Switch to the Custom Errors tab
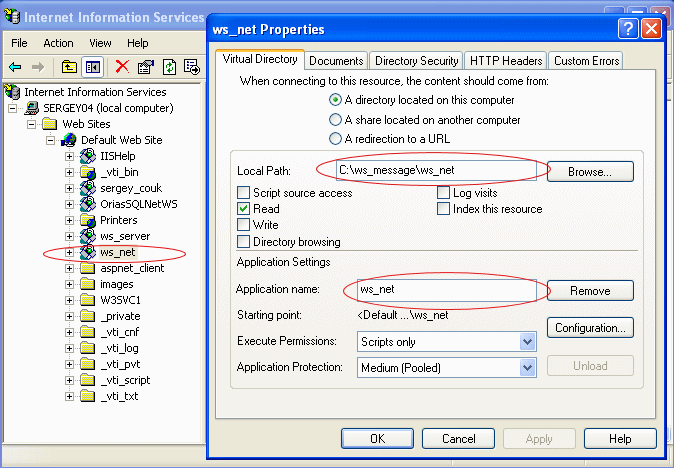This screenshot has width=674, height=468. point(586,61)
